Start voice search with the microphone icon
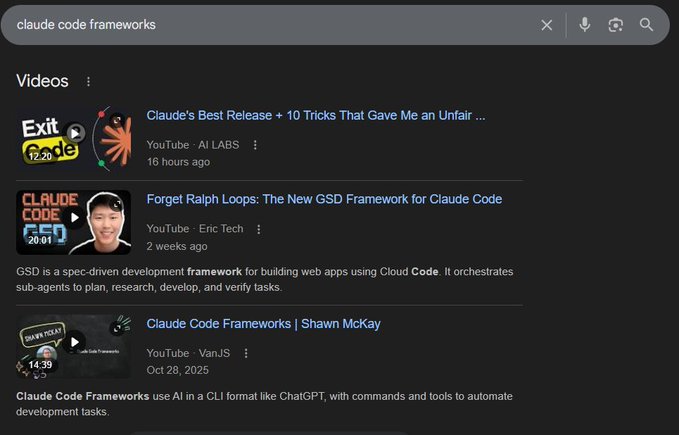 pyautogui.click(x=585, y=25)
